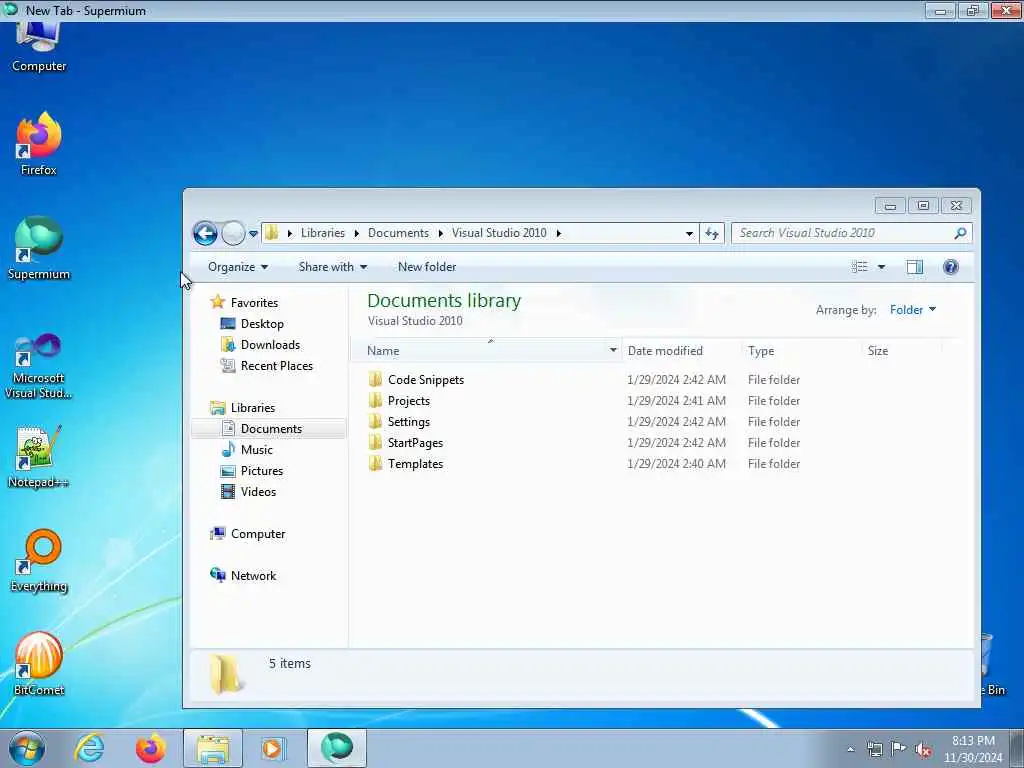Image resolution: width=1024 pixels, height=768 pixels.
Task: Expand the arrow after Libraries breadcrumb
Action: coord(357,233)
